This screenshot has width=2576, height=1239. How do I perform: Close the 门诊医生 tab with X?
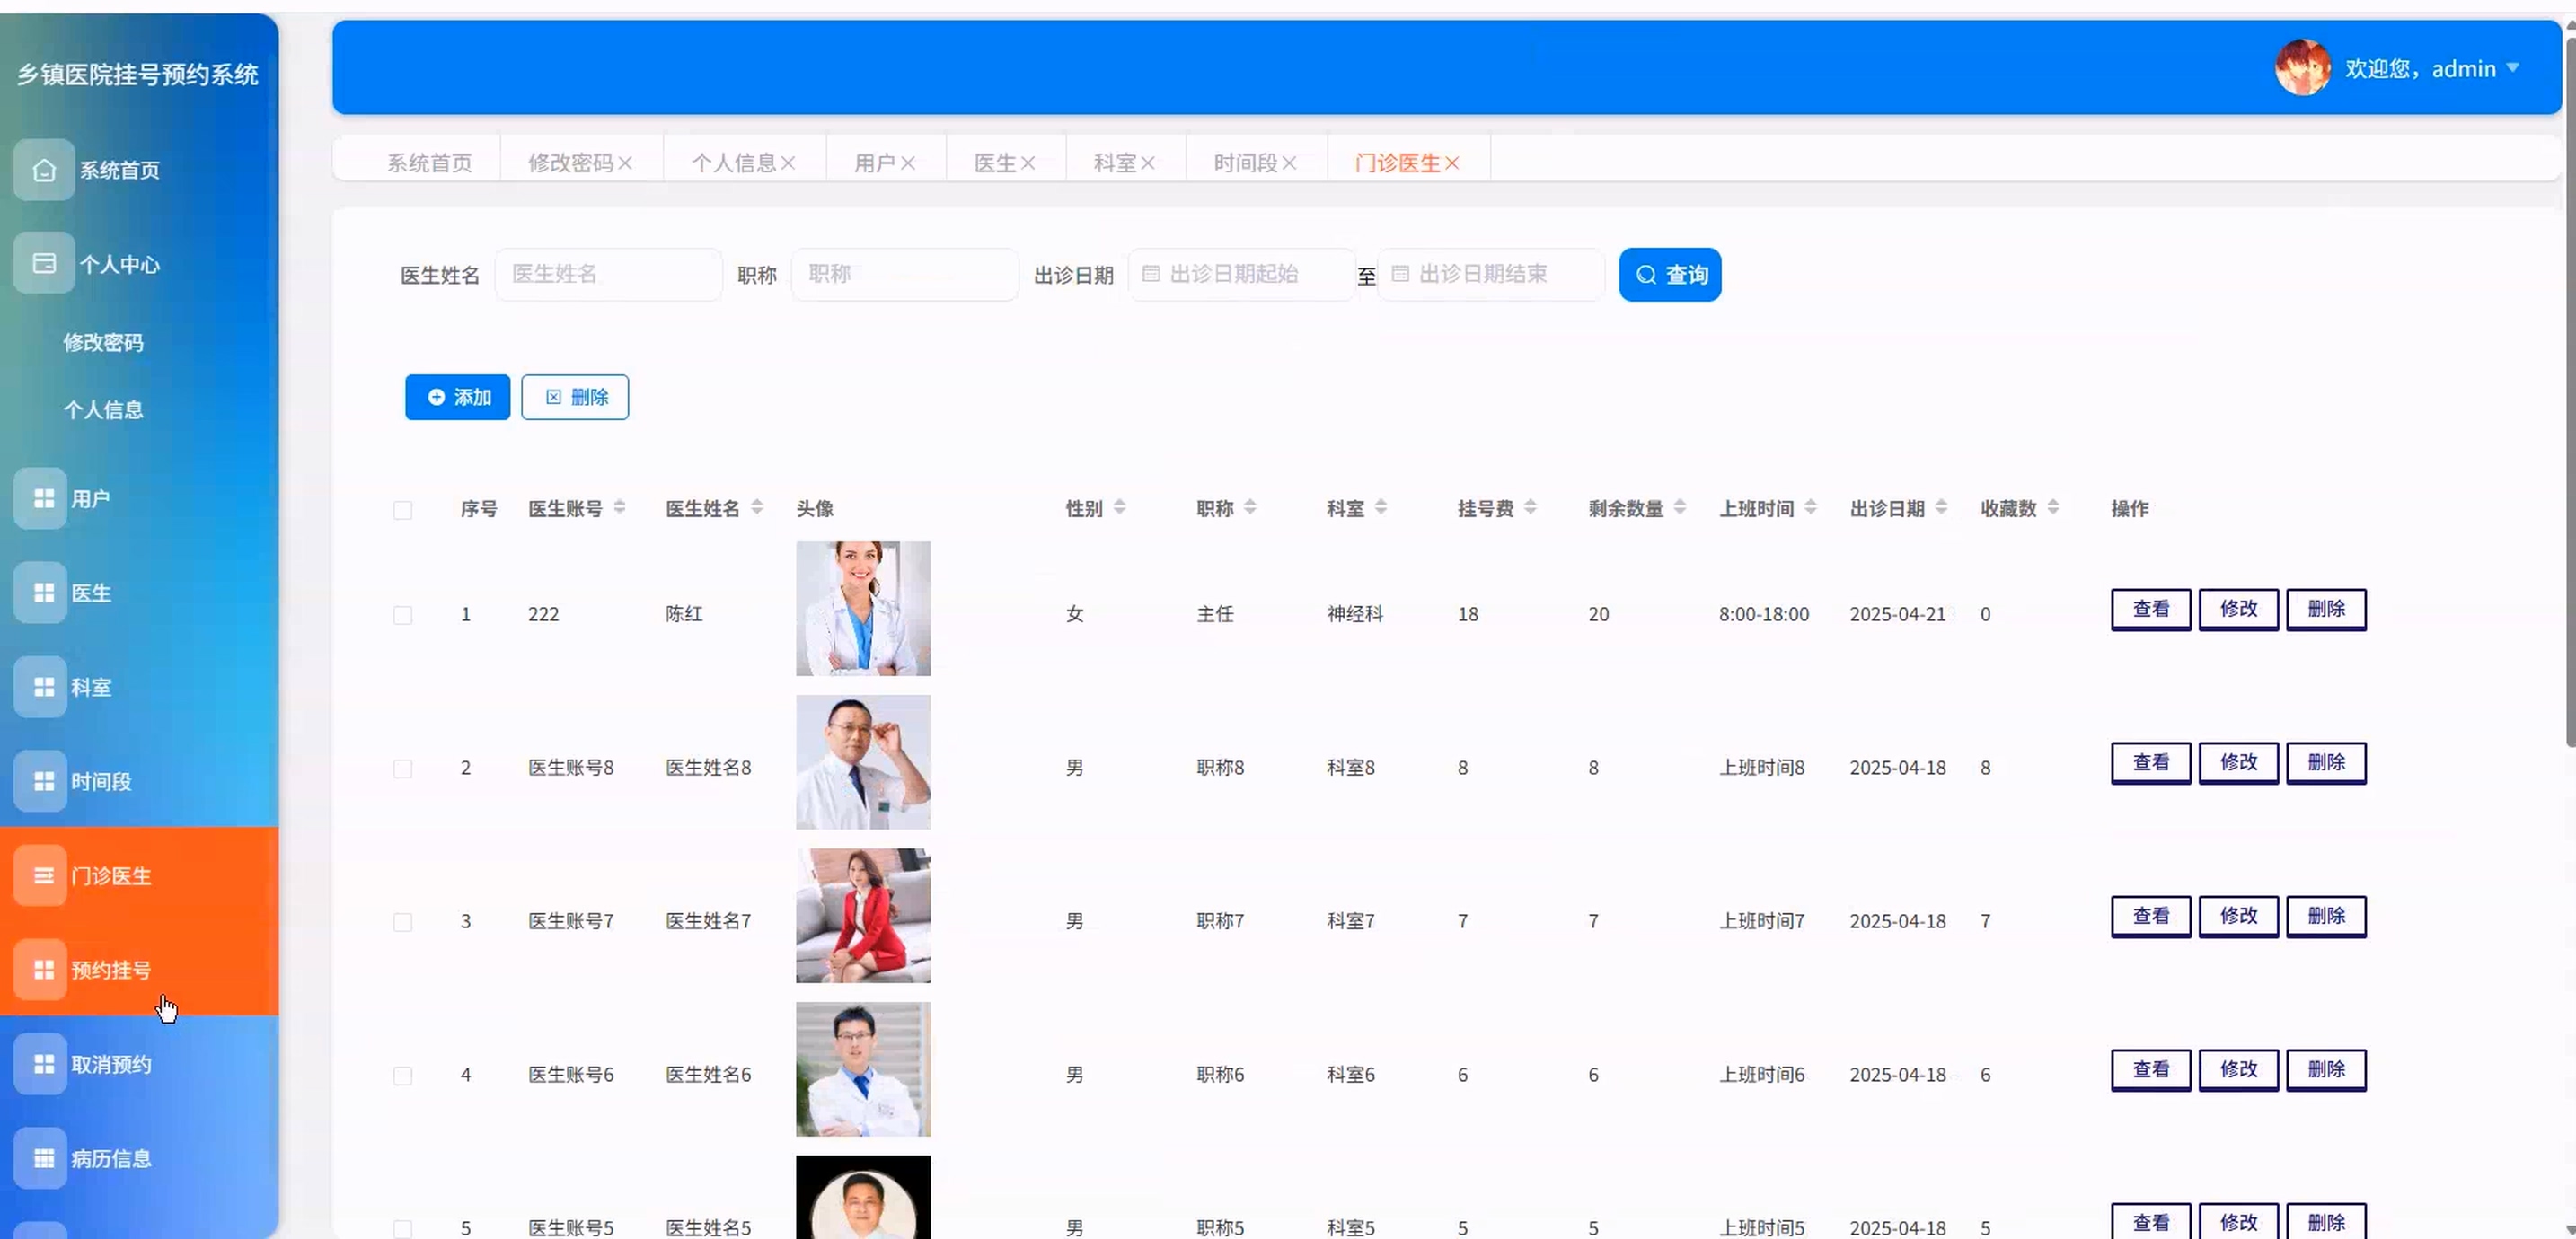tap(1452, 163)
